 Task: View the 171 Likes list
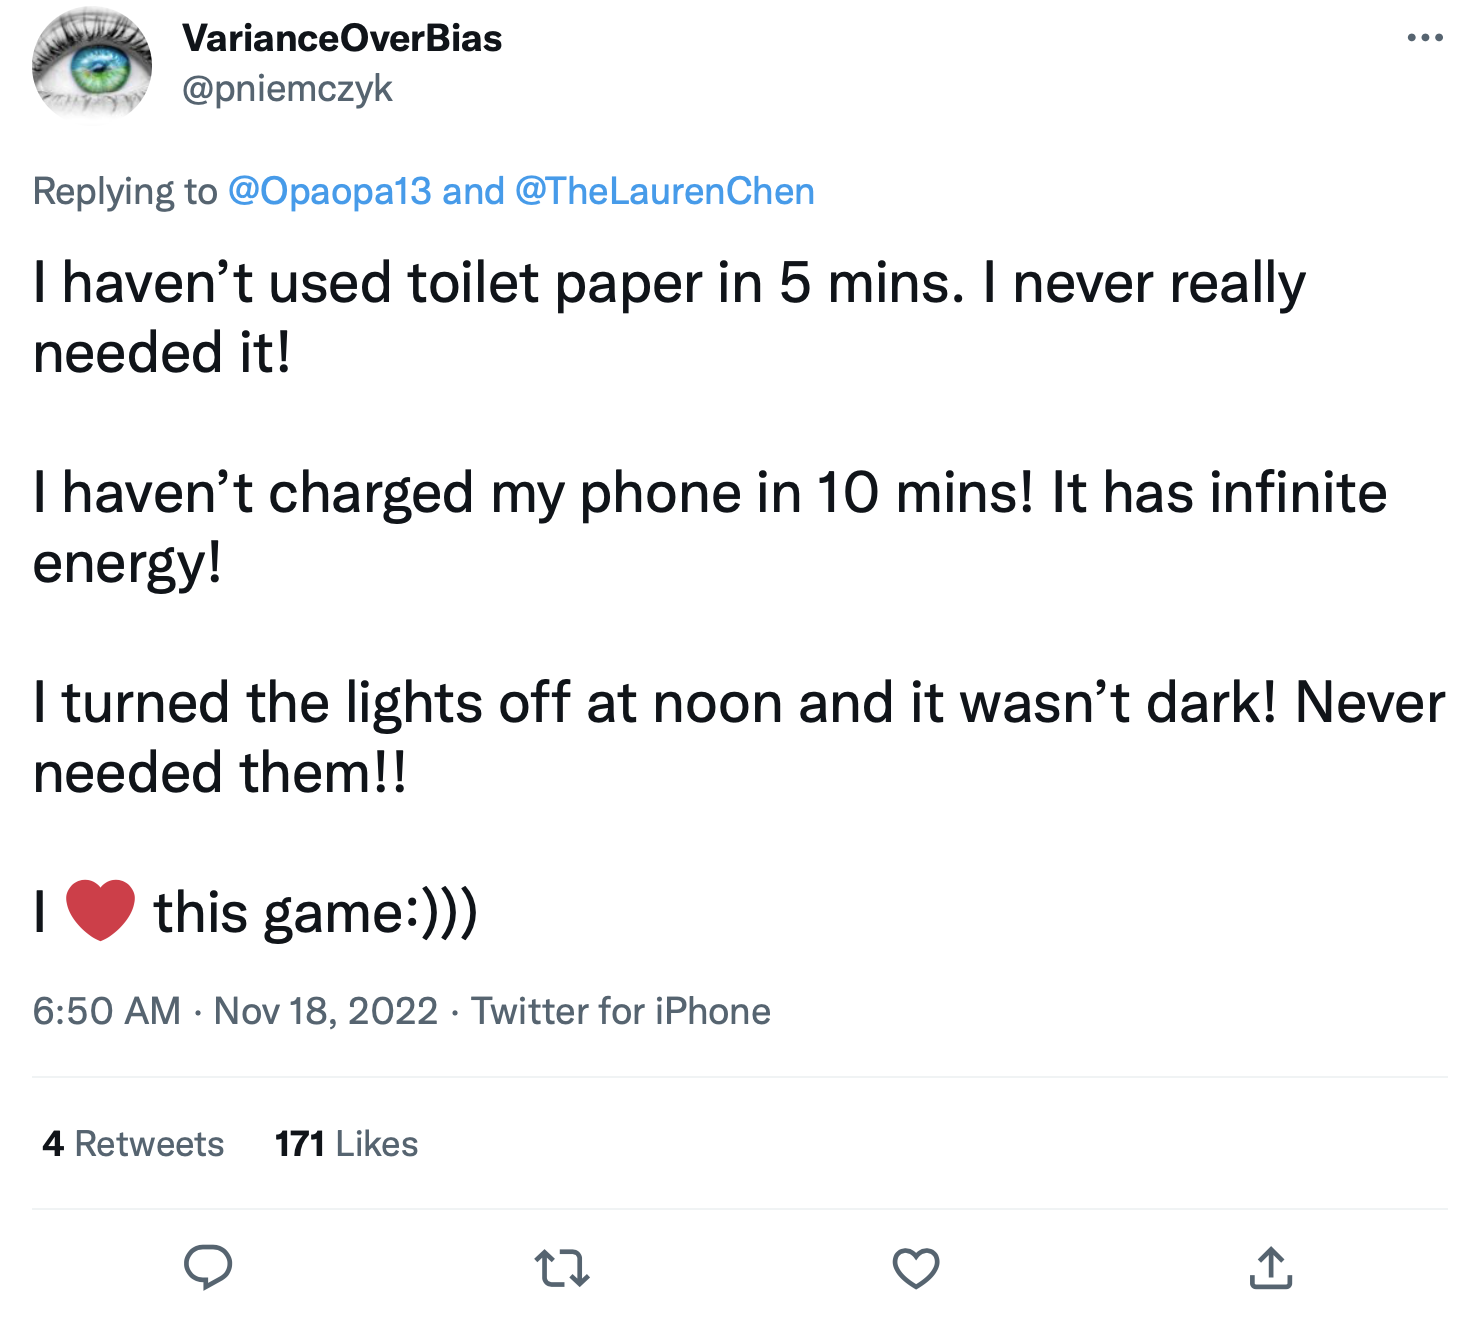click(x=346, y=1143)
